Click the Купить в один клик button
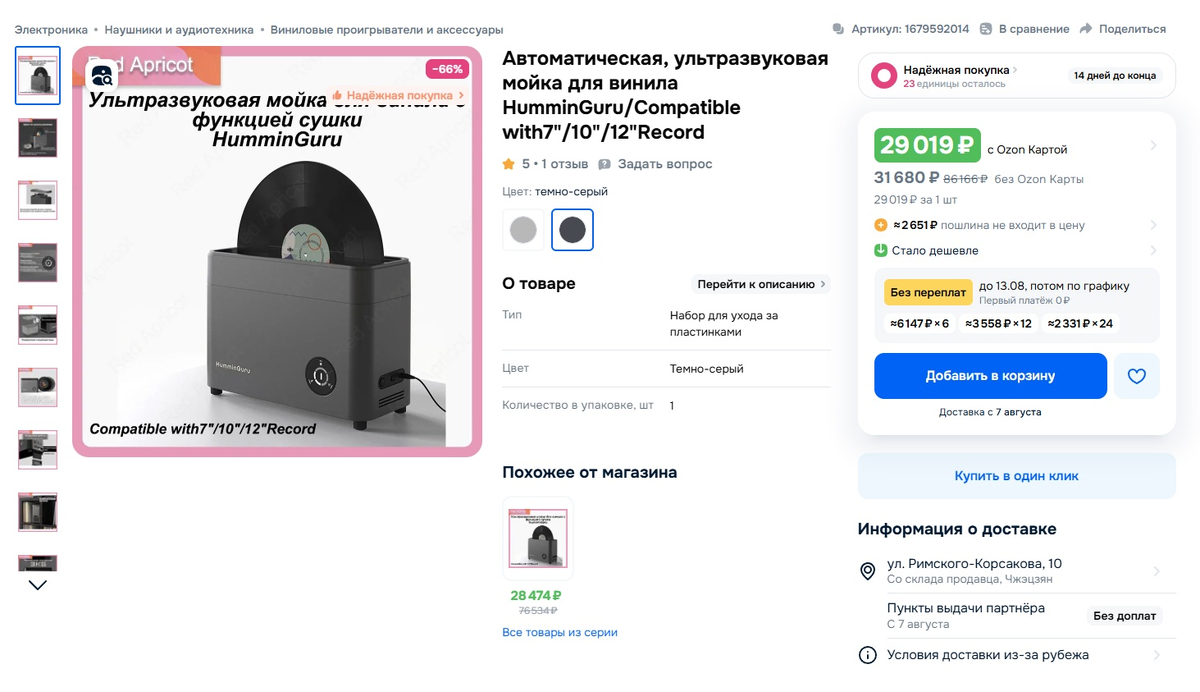The image size is (1200, 692). [x=1016, y=476]
